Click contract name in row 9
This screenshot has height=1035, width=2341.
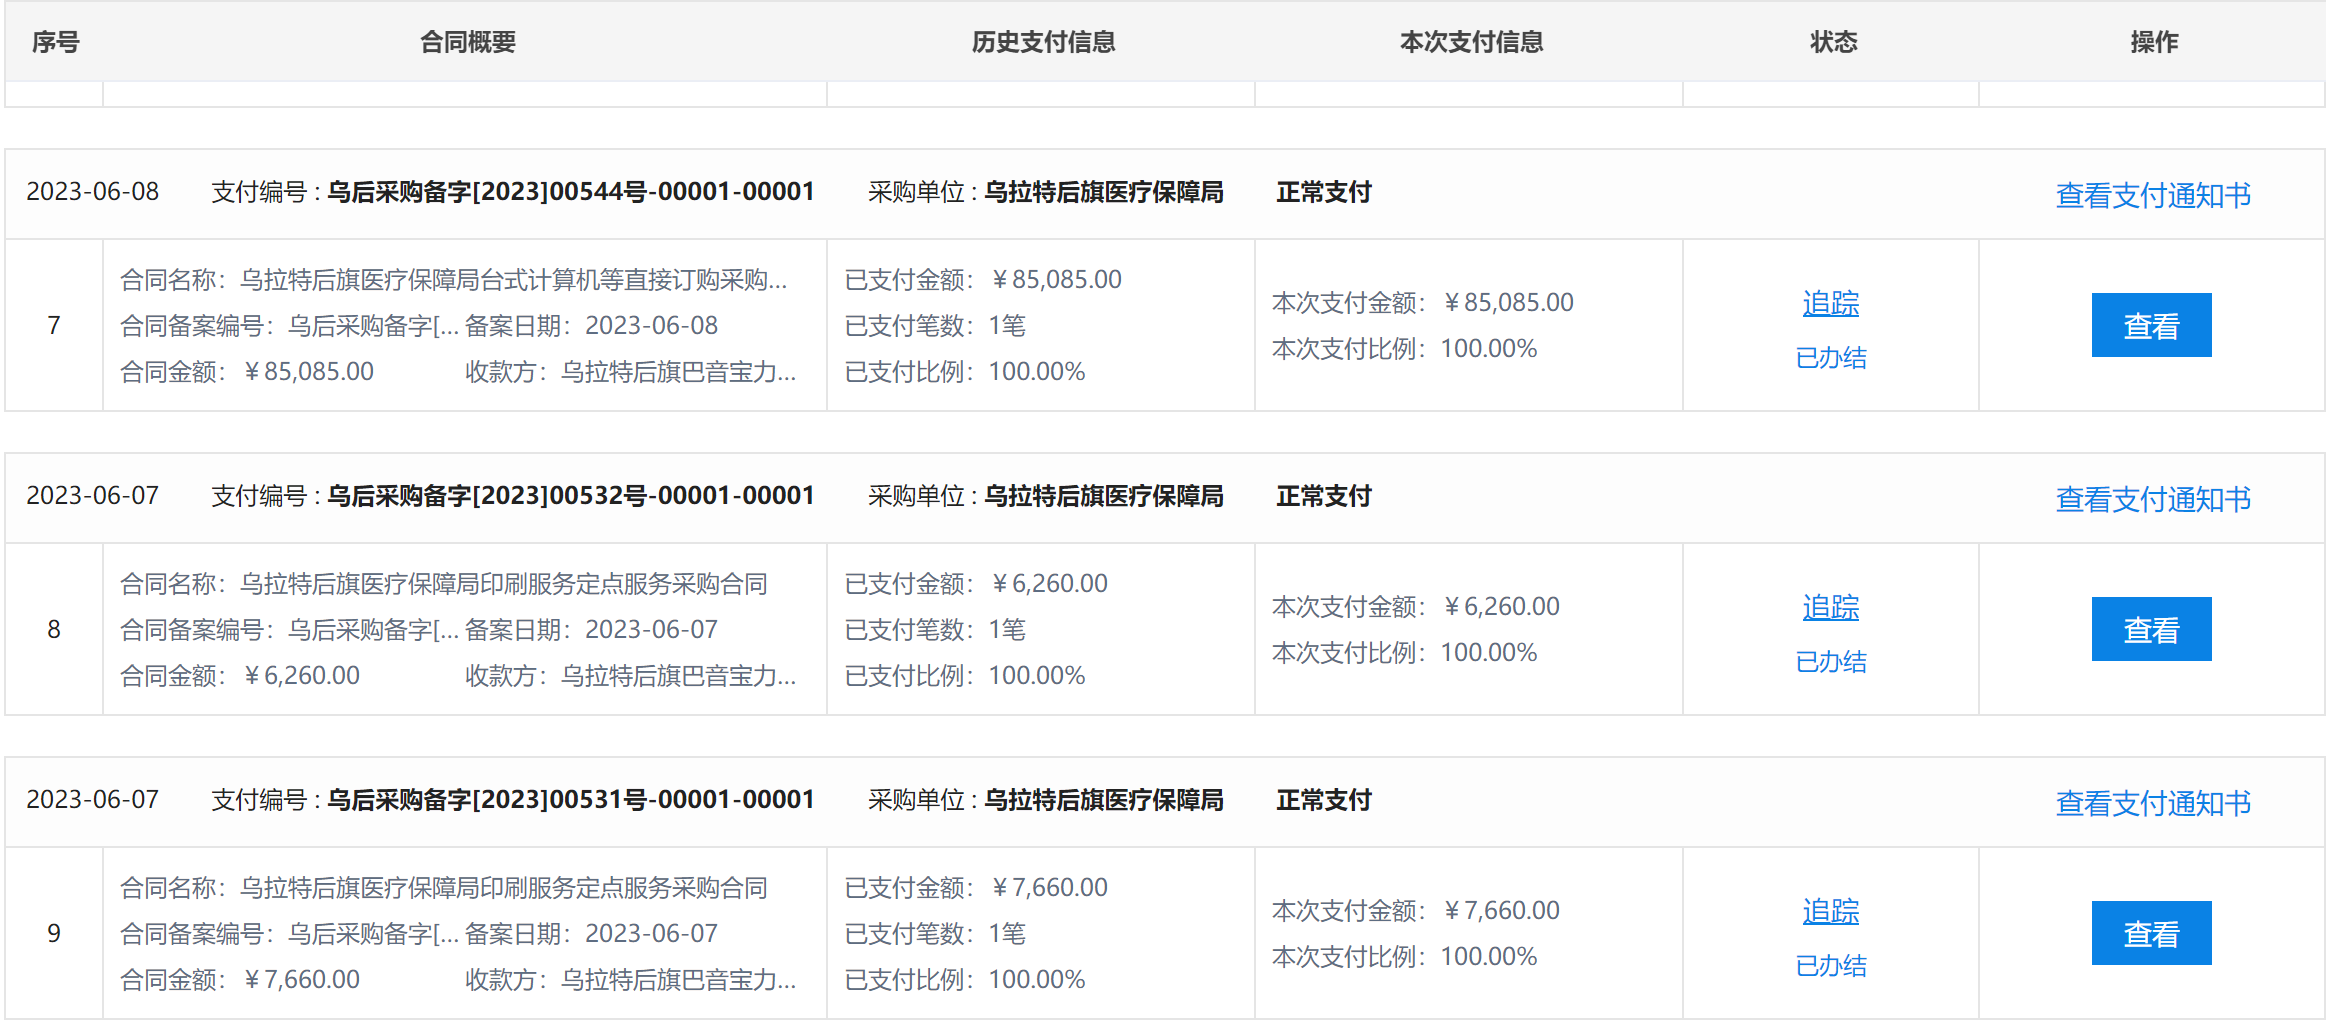[x=504, y=887]
